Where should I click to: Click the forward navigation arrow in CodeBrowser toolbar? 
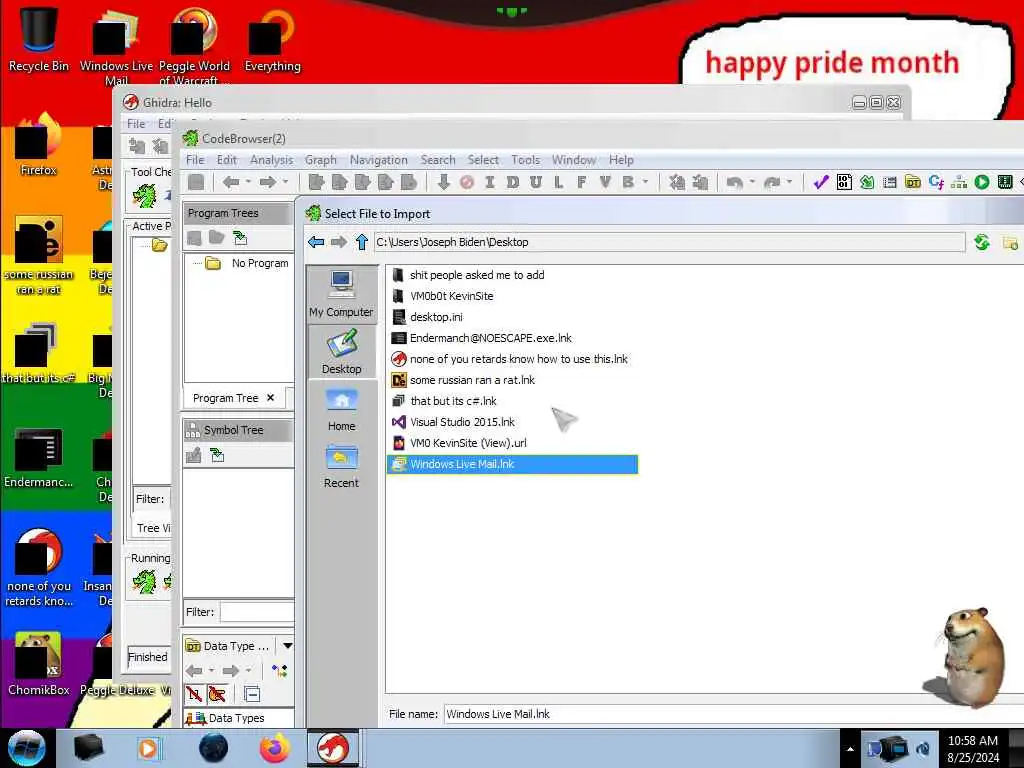(268, 182)
